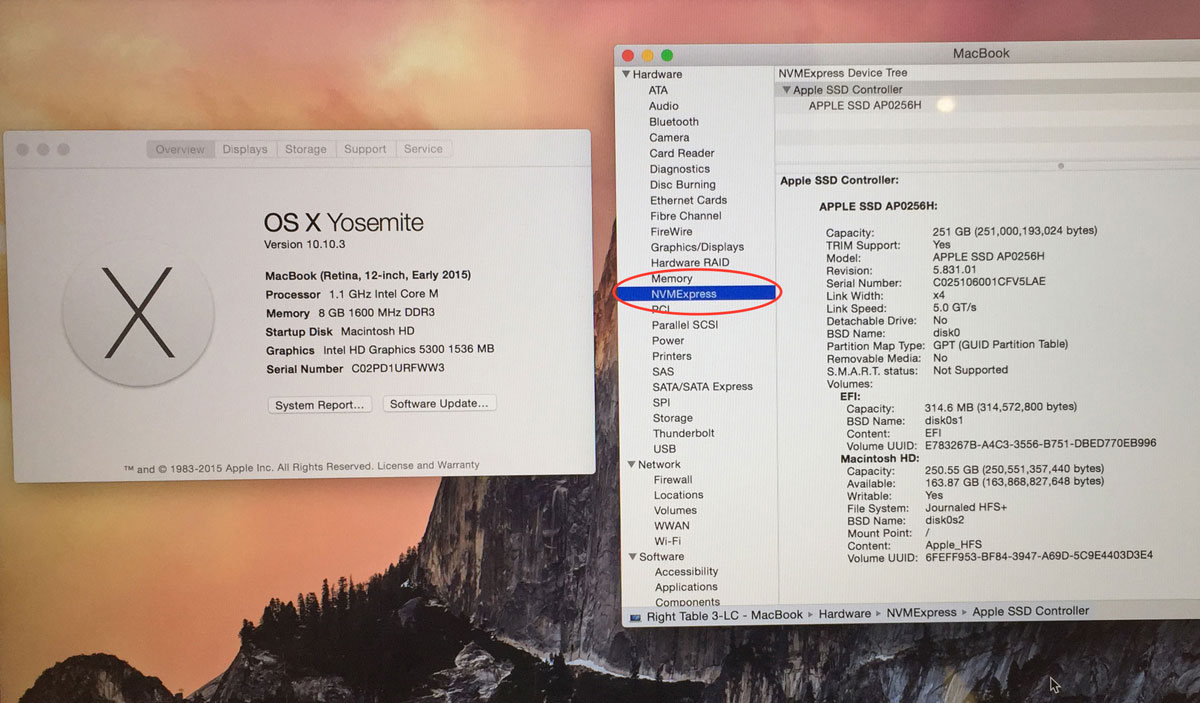Select Applications under Software
Image resolution: width=1200 pixels, height=703 pixels.
pyautogui.click(x=686, y=587)
